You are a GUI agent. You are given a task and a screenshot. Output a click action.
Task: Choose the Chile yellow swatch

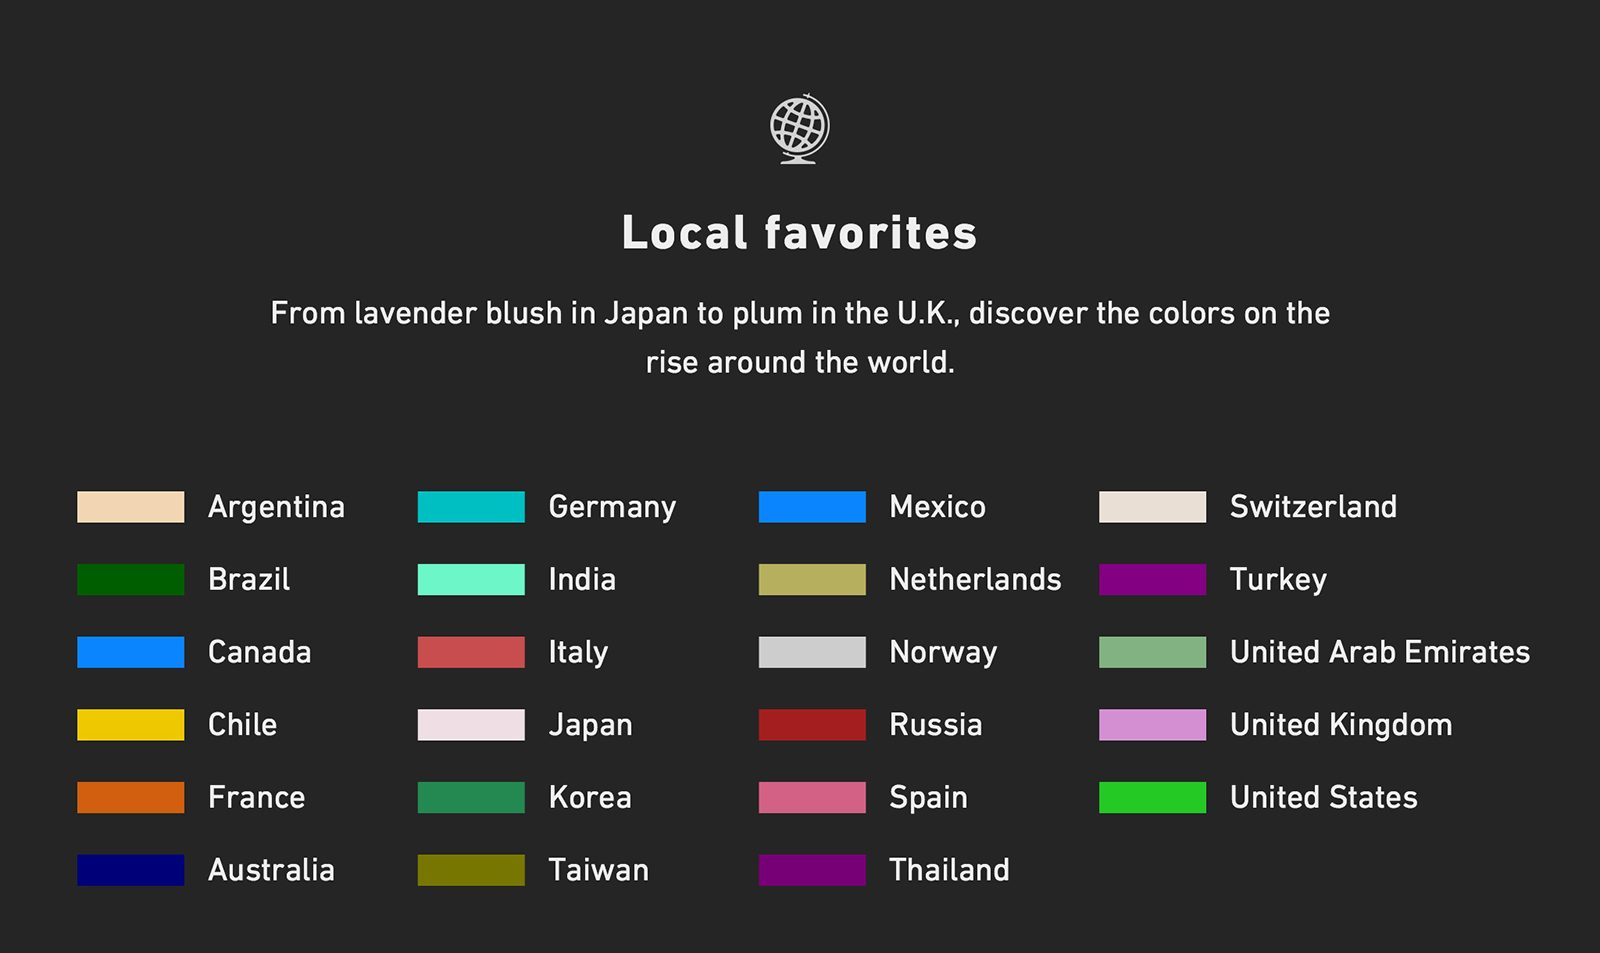[131, 725]
